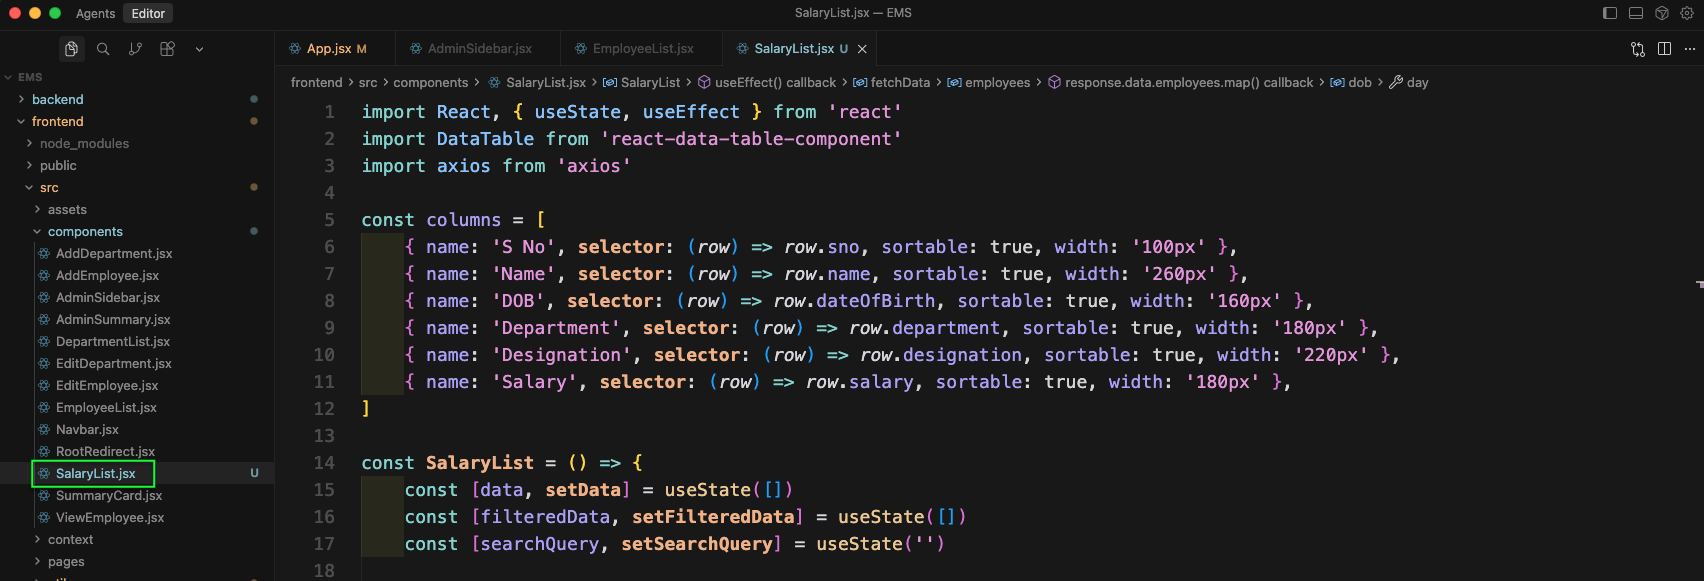Split the editor to the right

click(1665, 49)
